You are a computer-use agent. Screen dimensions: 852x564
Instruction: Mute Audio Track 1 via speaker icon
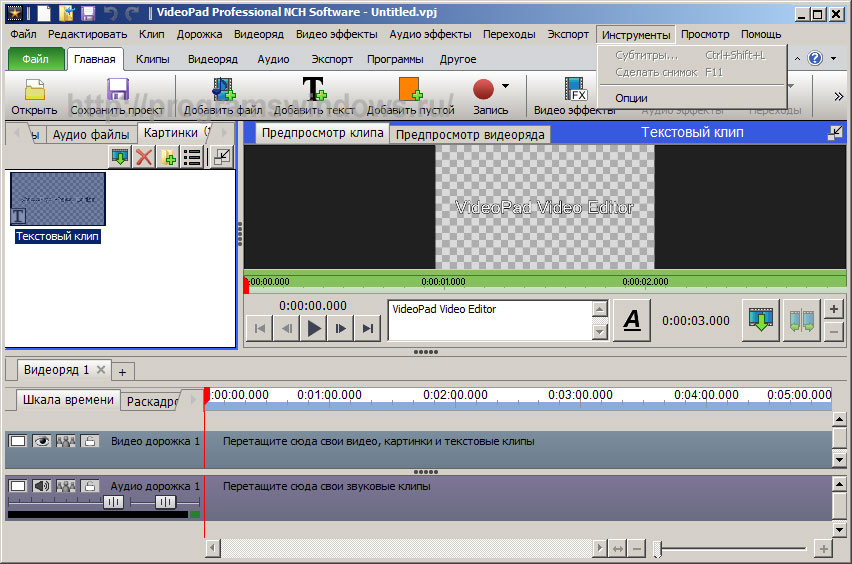click(42, 486)
